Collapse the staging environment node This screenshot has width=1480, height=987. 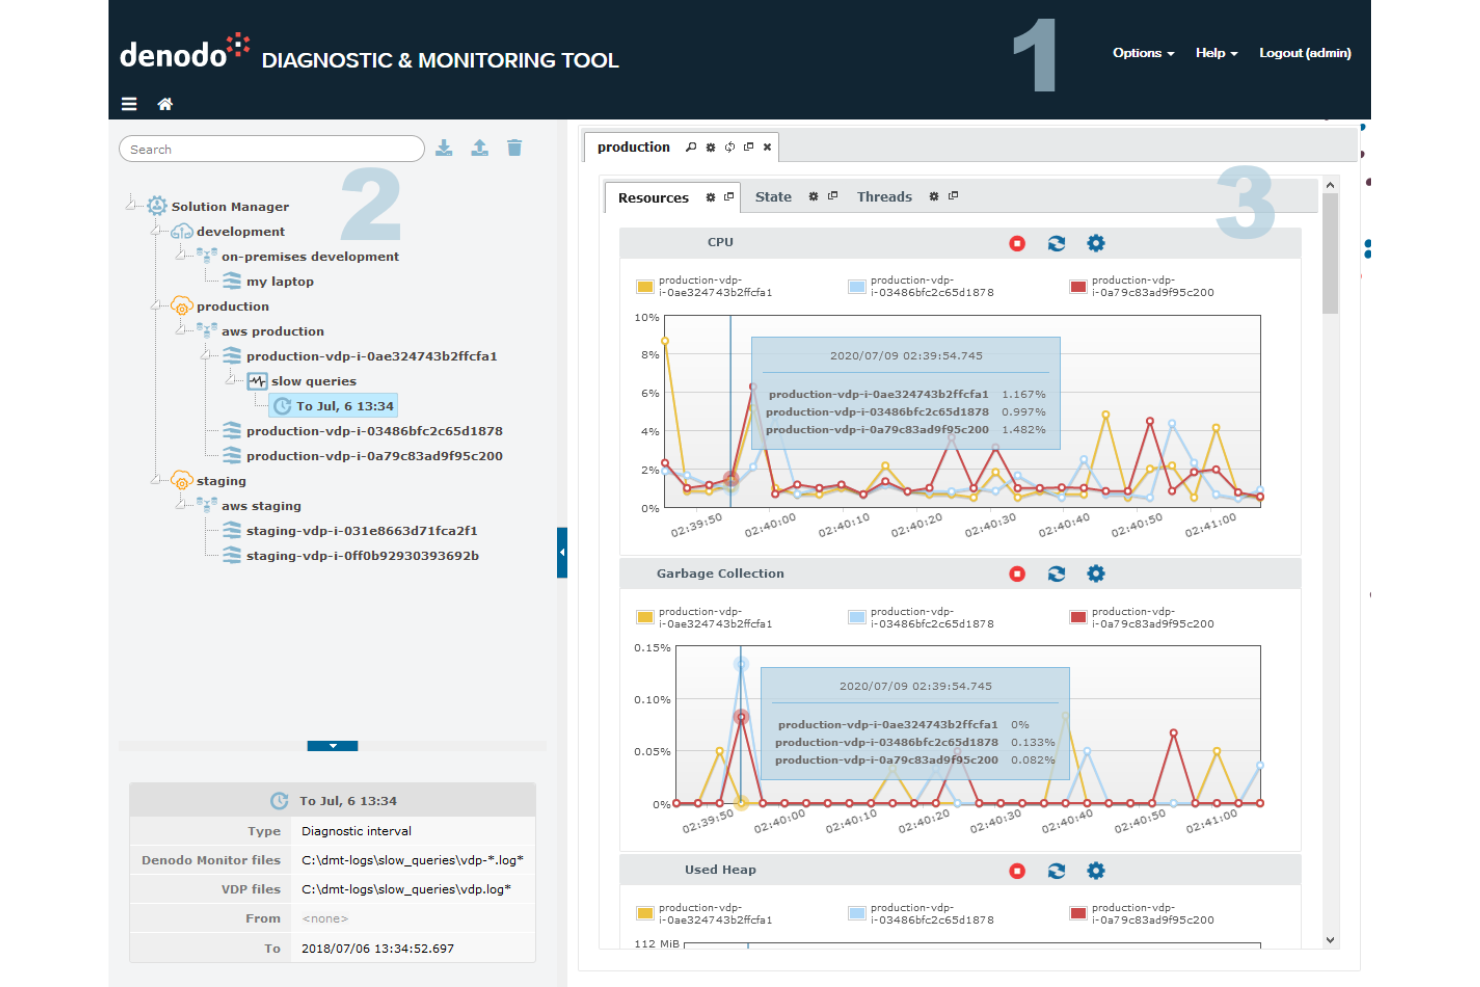tap(157, 480)
